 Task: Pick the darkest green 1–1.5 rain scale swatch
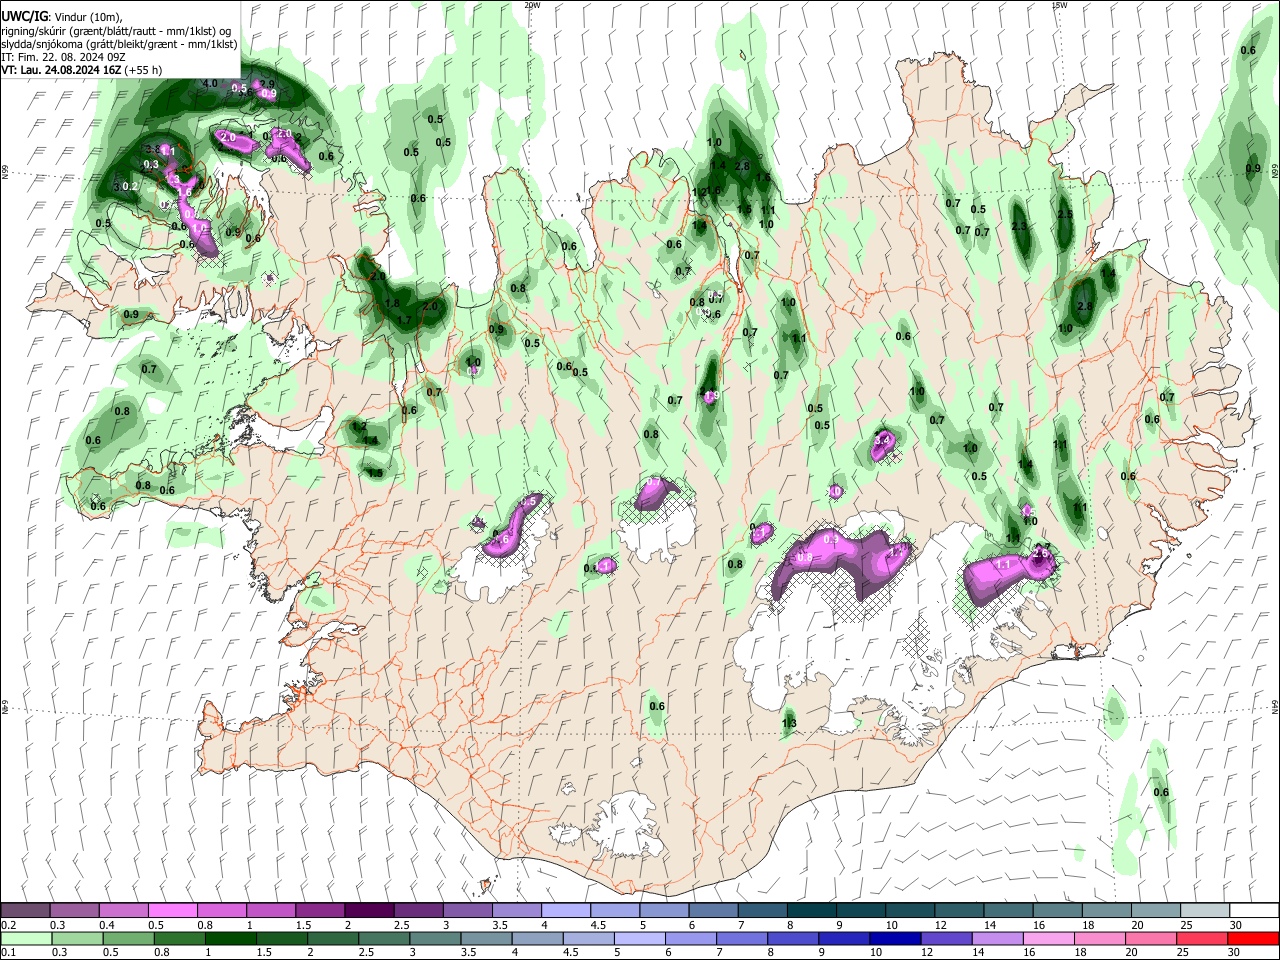[x=230, y=939]
